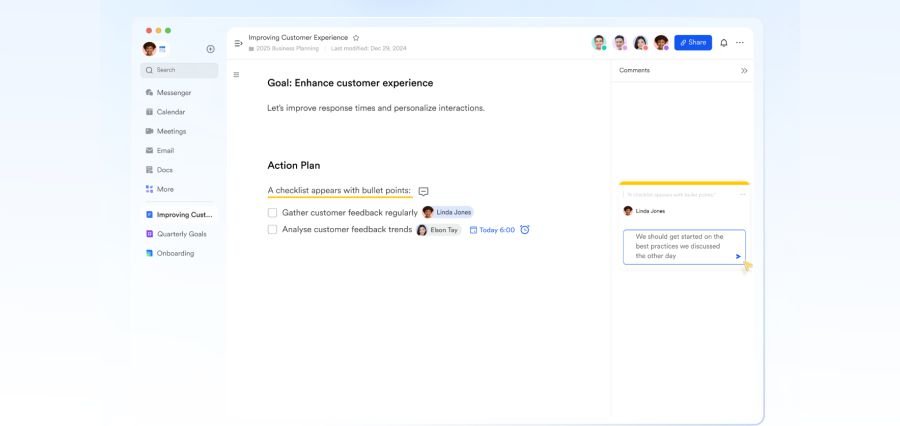Click the plus icon in sidebar header
Image resolution: width=900 pixels, height=426 pixels.
(x=210, y=49)
